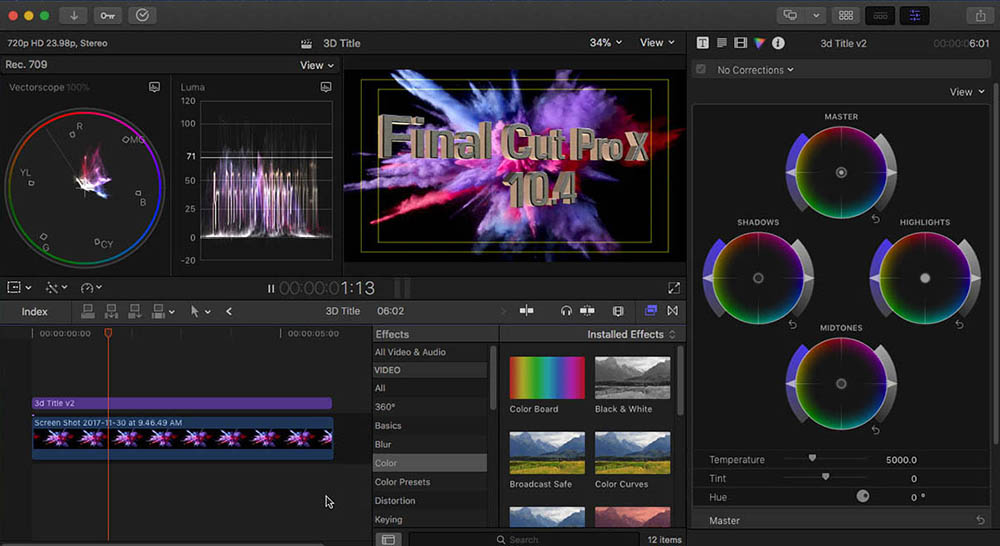Select the Black & White effect thumbnail

(632, 378)
